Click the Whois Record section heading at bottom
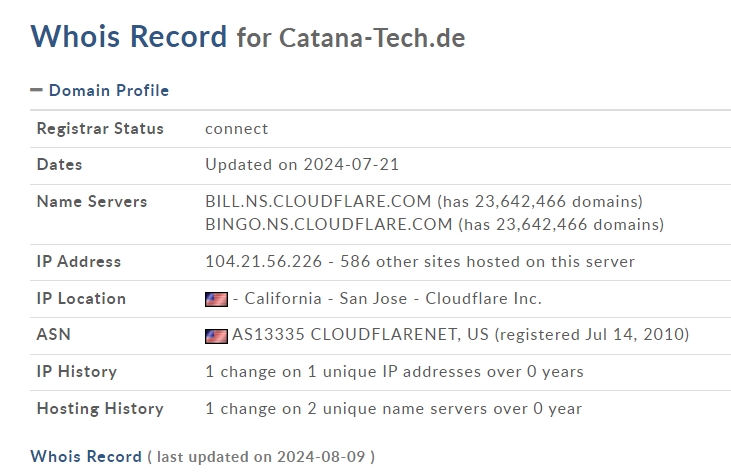 [x=86, y=457]
